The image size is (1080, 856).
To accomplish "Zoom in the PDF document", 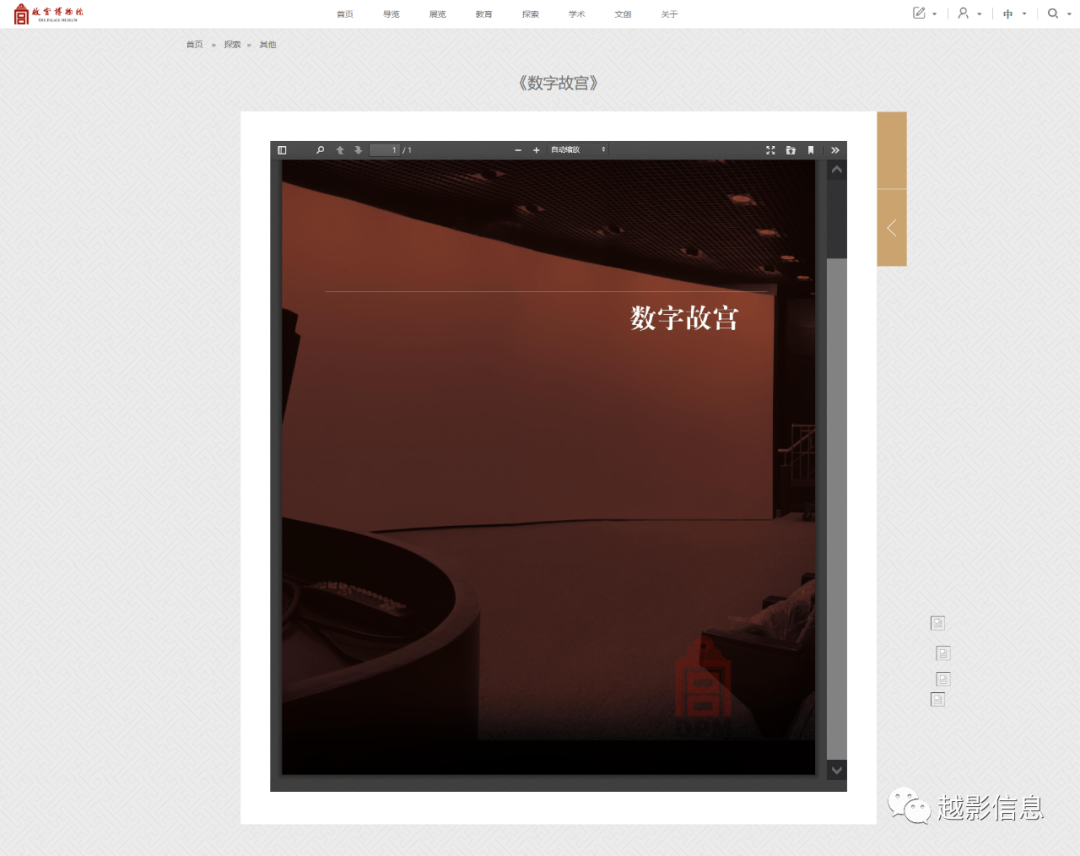I will pos(536,150).
